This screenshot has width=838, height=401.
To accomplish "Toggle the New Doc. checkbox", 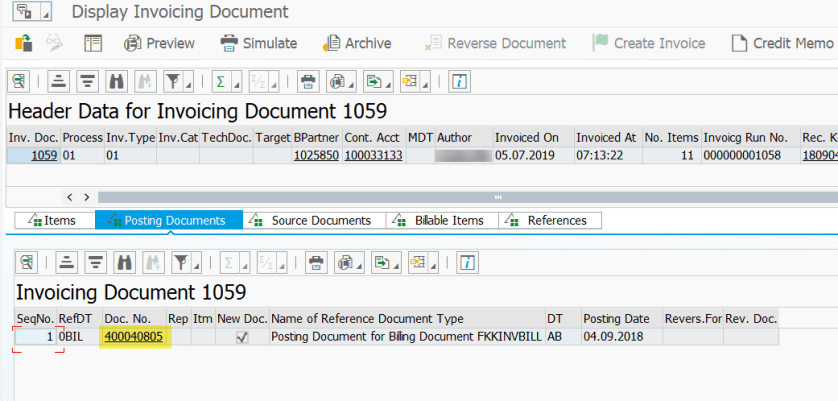I will pos(242,337).
